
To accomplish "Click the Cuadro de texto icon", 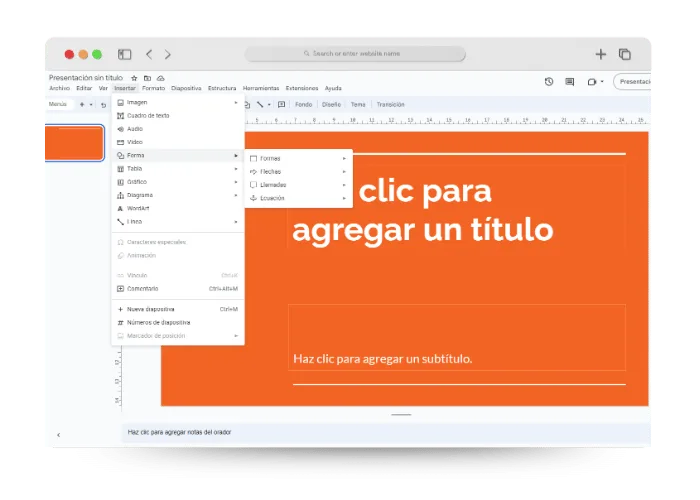I will (x=120, y=116).
